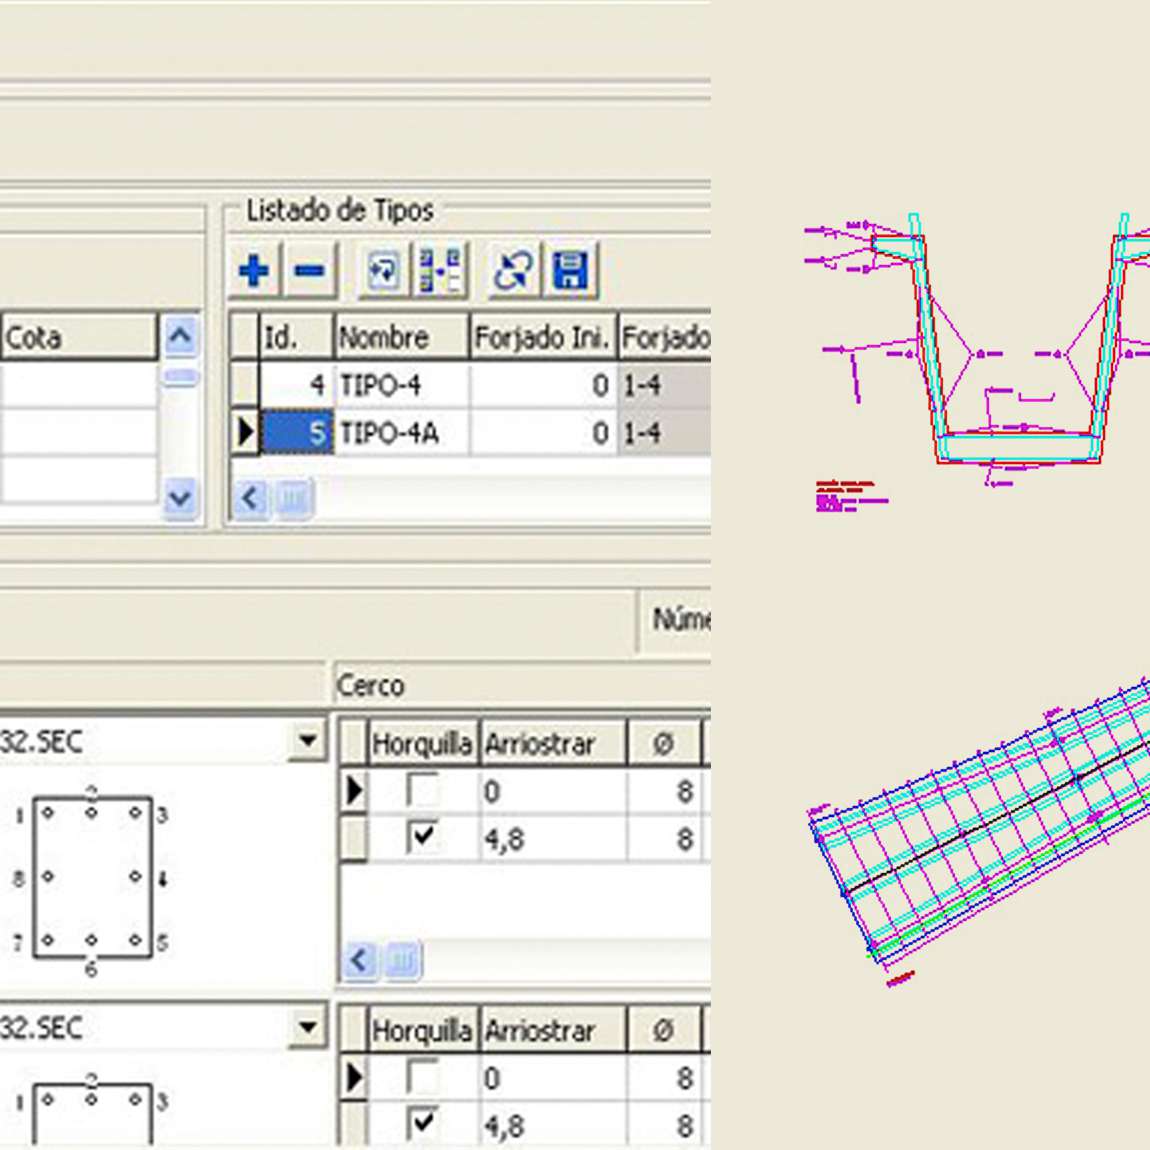This screenshot has width=1150, height=1150.
Task: Click the lower Arriostrar column header
Action: point(554,1030)
